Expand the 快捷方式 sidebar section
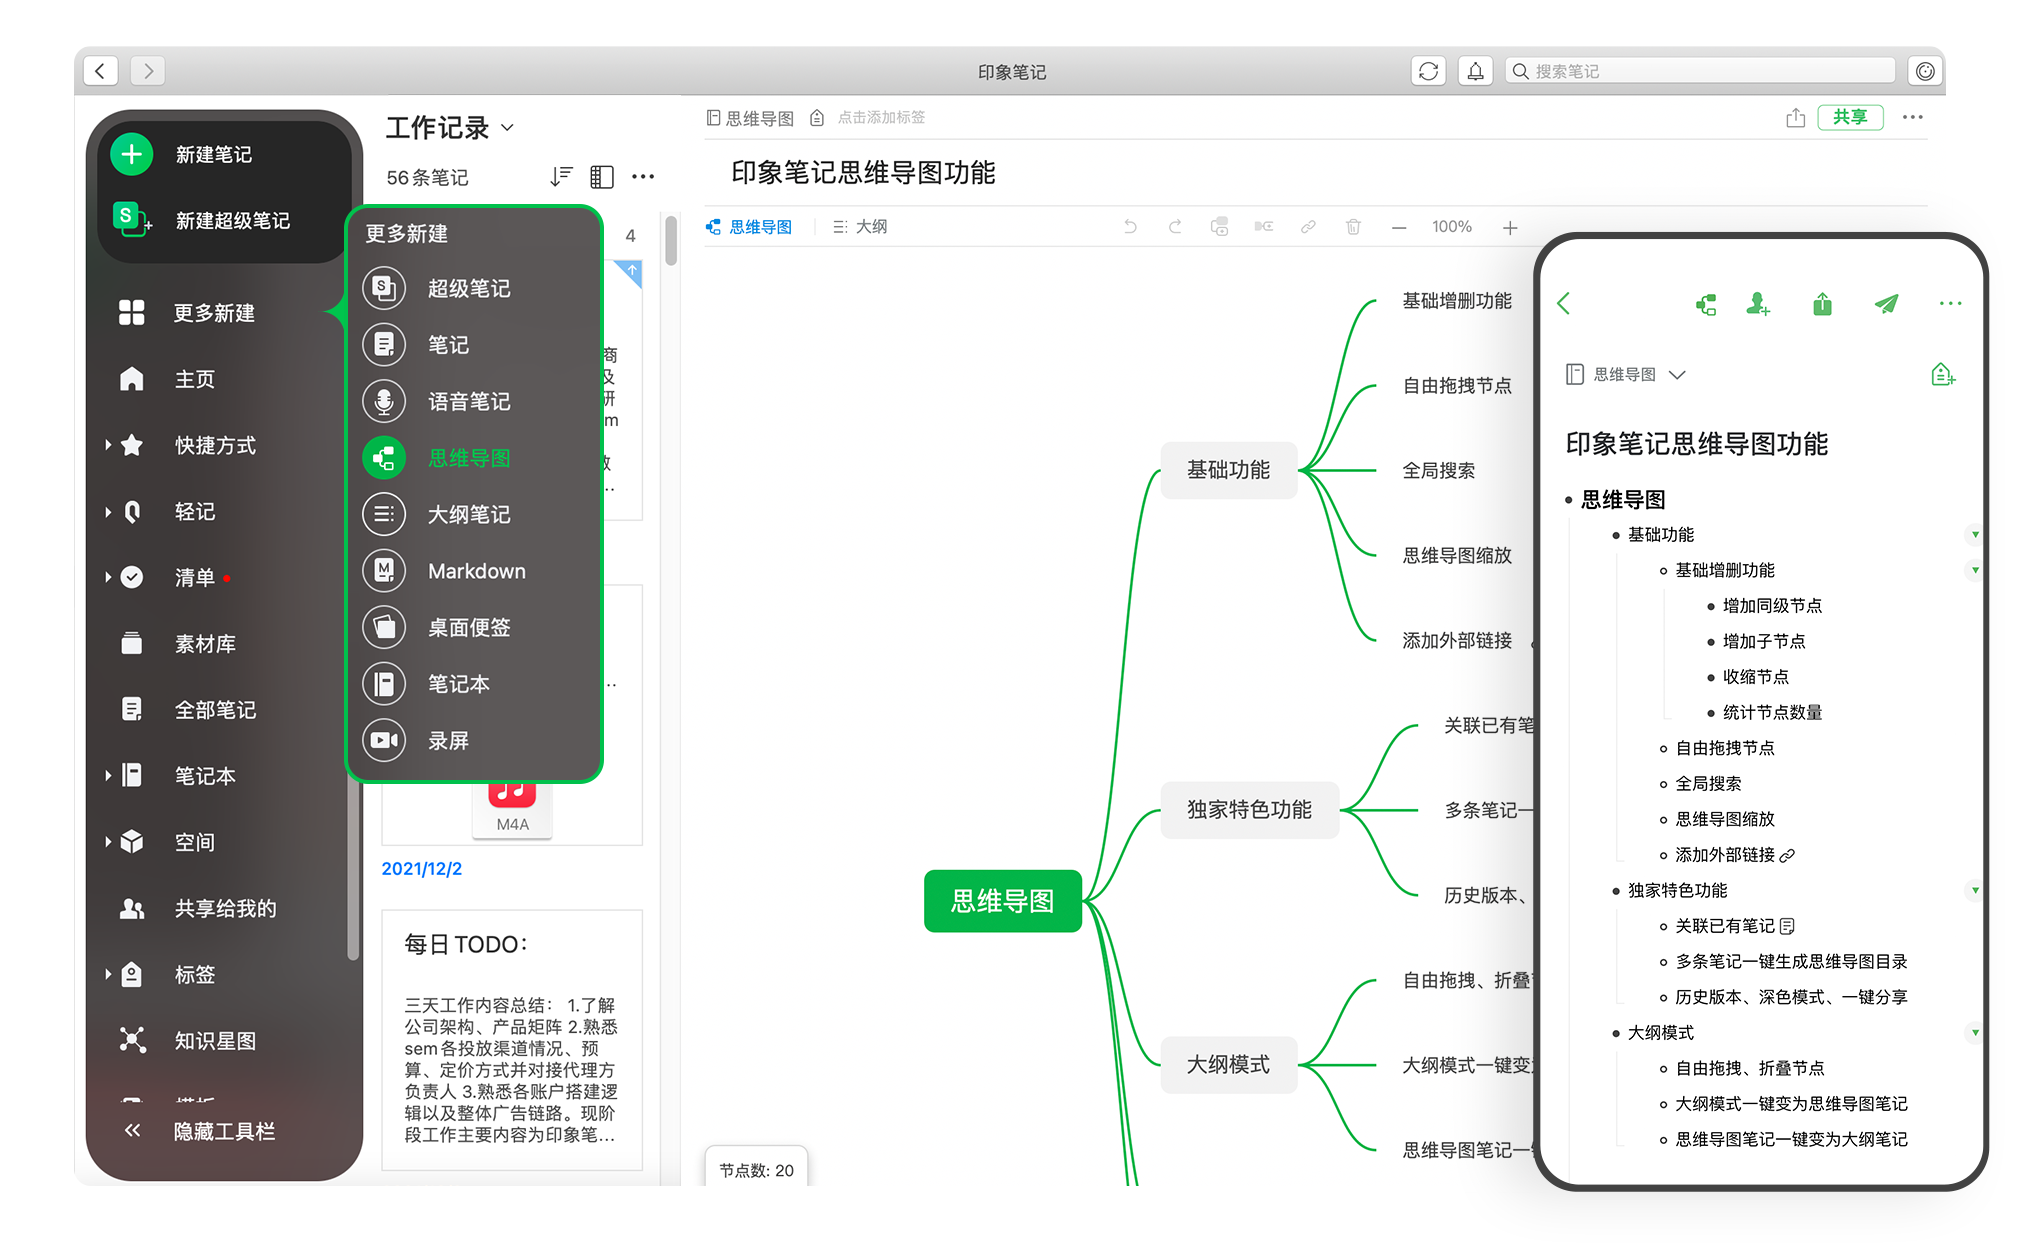Image resolution: width=2040 pixels, height=1260 pixels. (108, 445)
